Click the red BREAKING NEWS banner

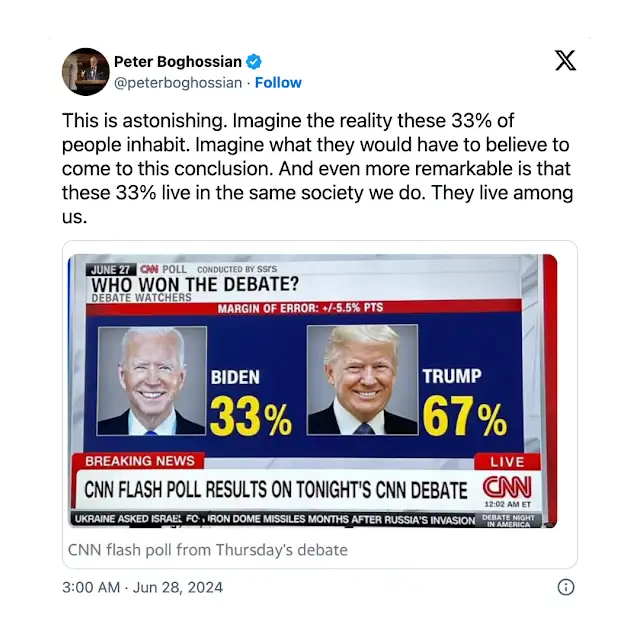(x=139, y=461)
